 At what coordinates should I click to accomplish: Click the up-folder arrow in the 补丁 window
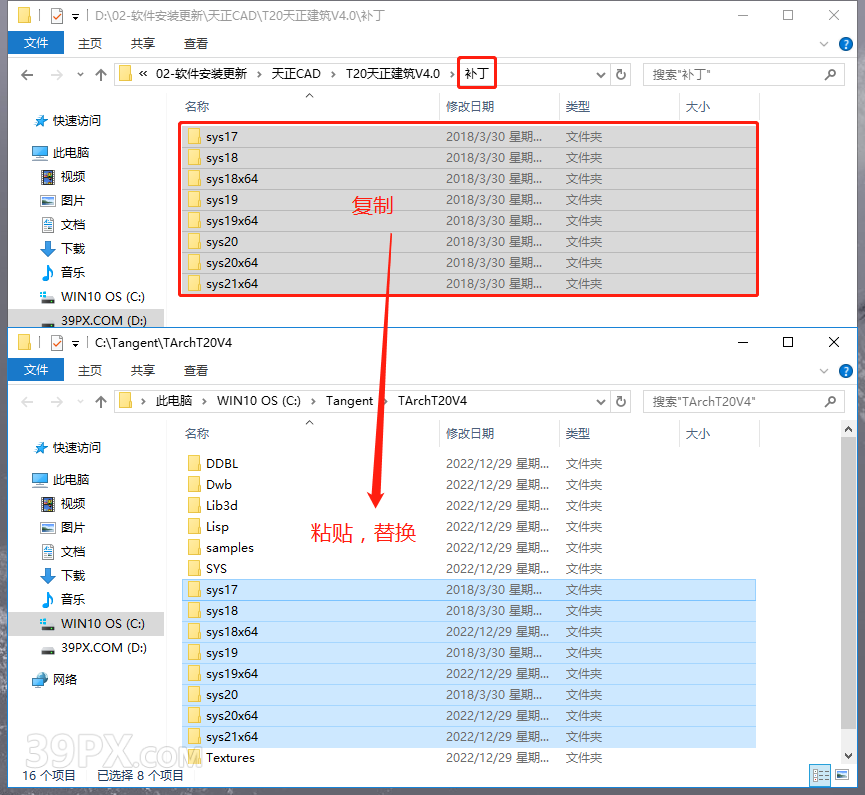click(x=100, y=74)
